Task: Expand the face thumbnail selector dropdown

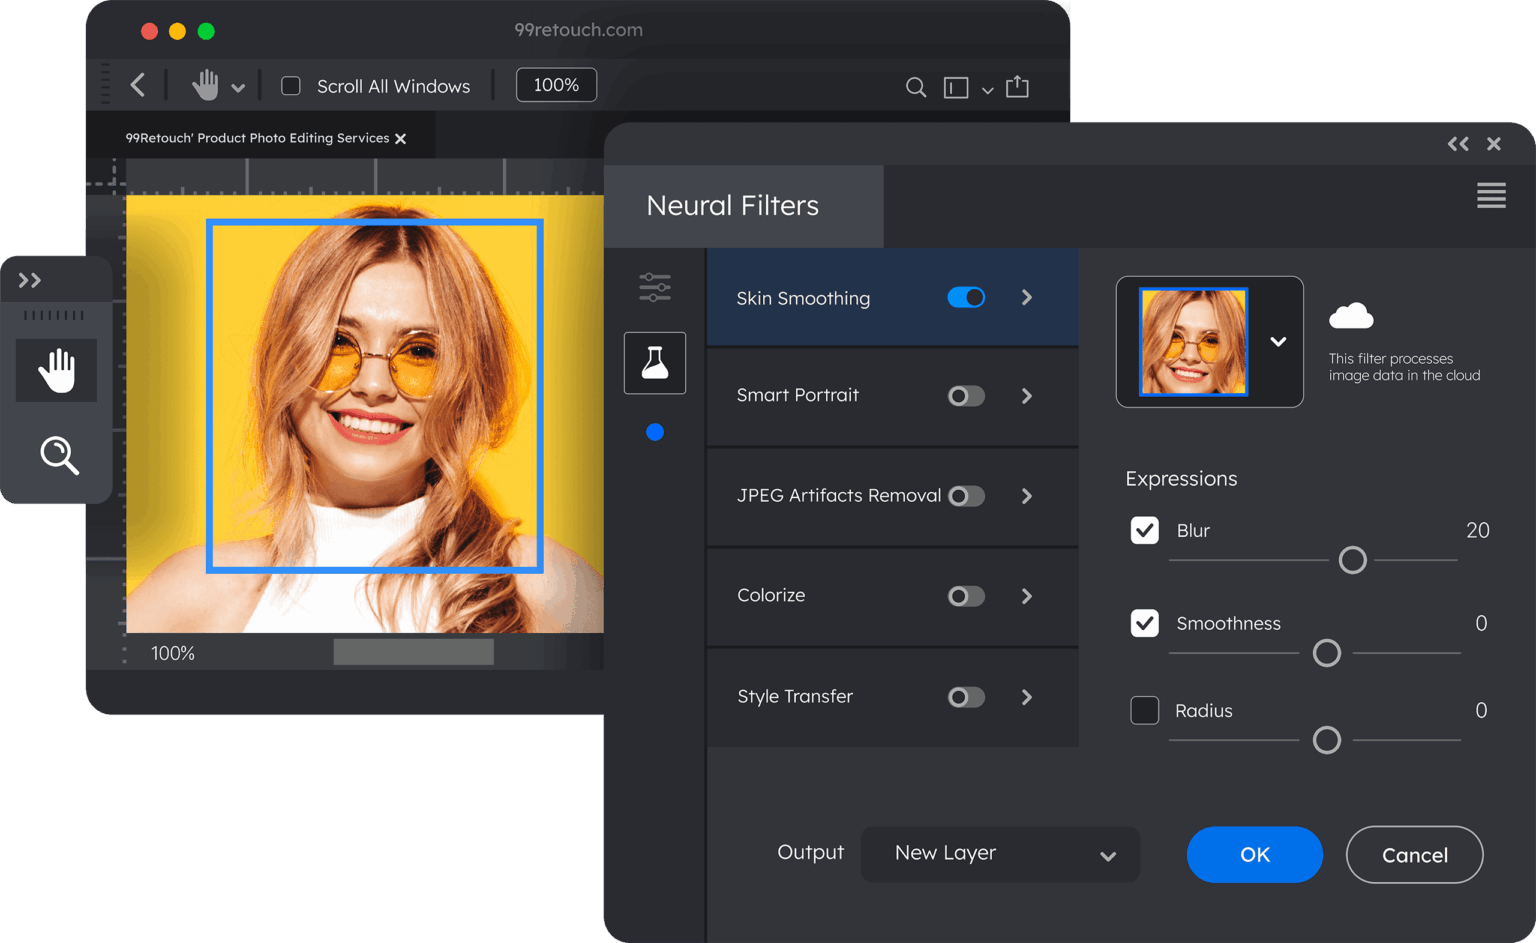Action: [1277, 342]
